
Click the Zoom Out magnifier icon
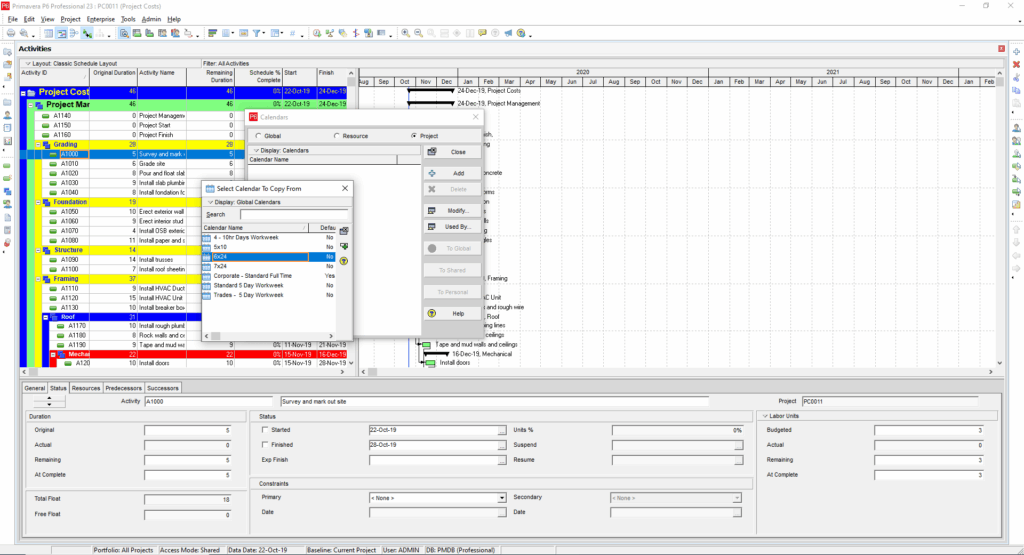(418, 33)
